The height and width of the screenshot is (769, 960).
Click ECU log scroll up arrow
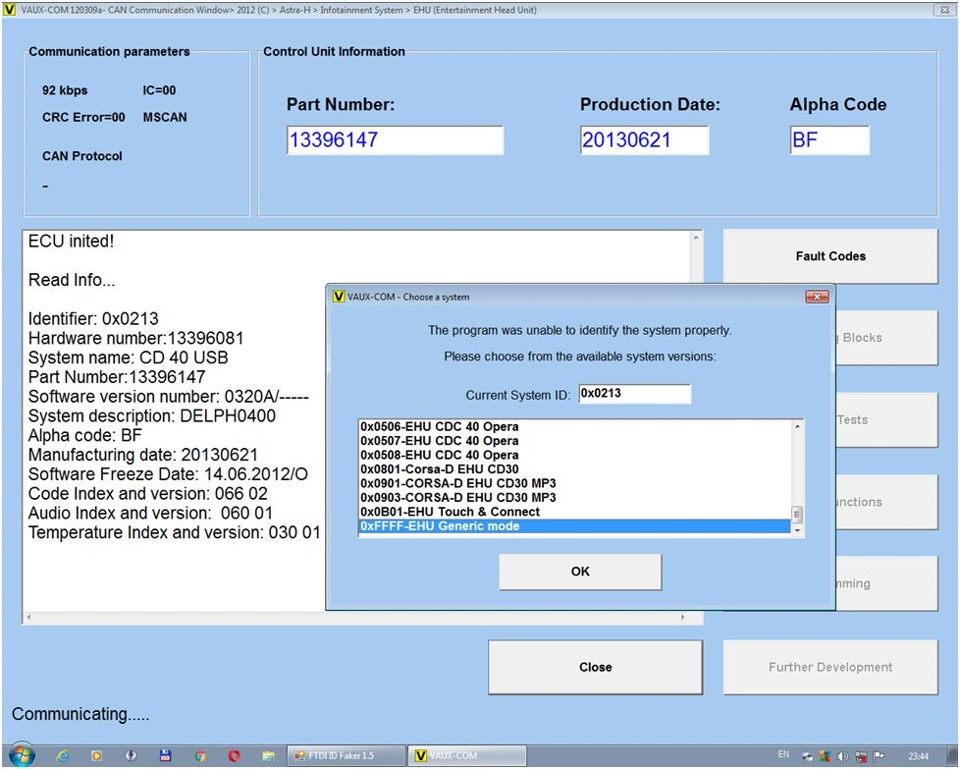tap(696, 238)
